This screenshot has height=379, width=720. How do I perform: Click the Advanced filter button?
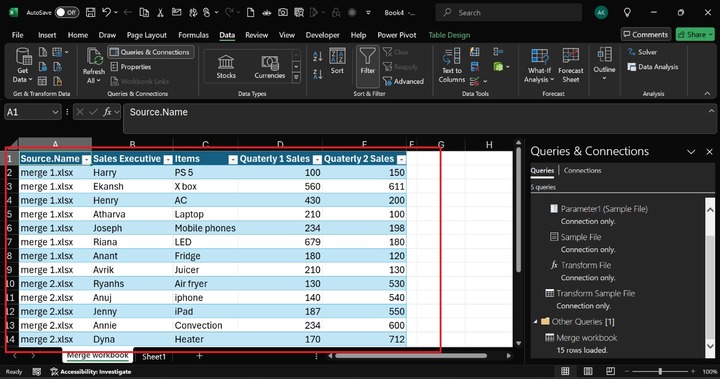coord(403,81)
